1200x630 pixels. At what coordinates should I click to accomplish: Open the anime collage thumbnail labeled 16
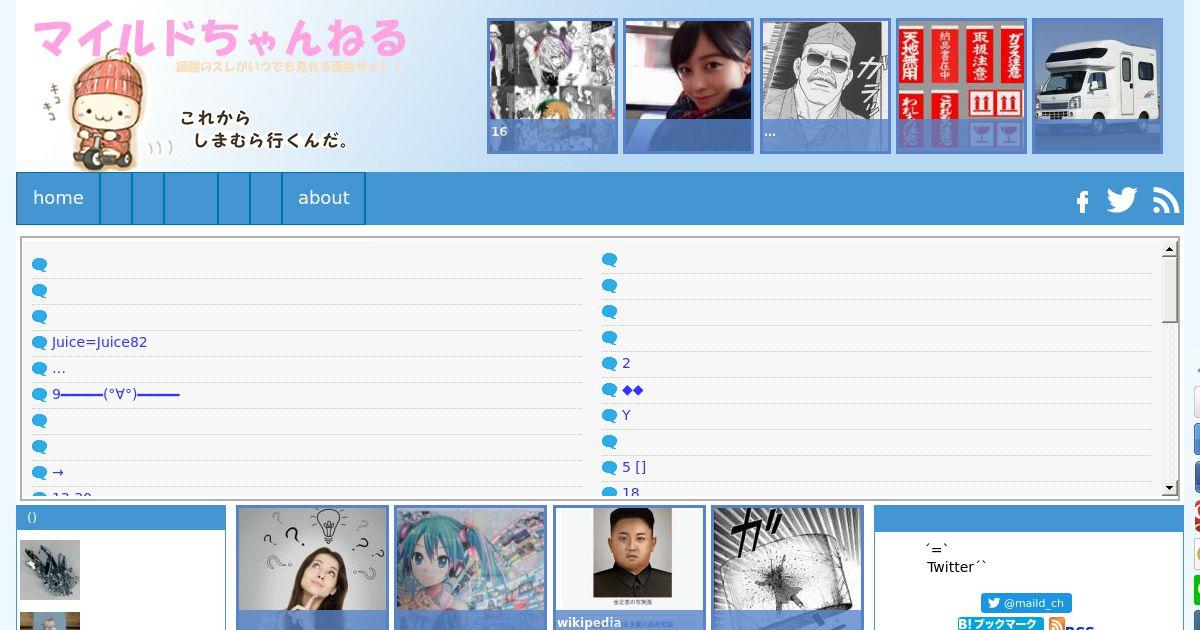point(552,86)
